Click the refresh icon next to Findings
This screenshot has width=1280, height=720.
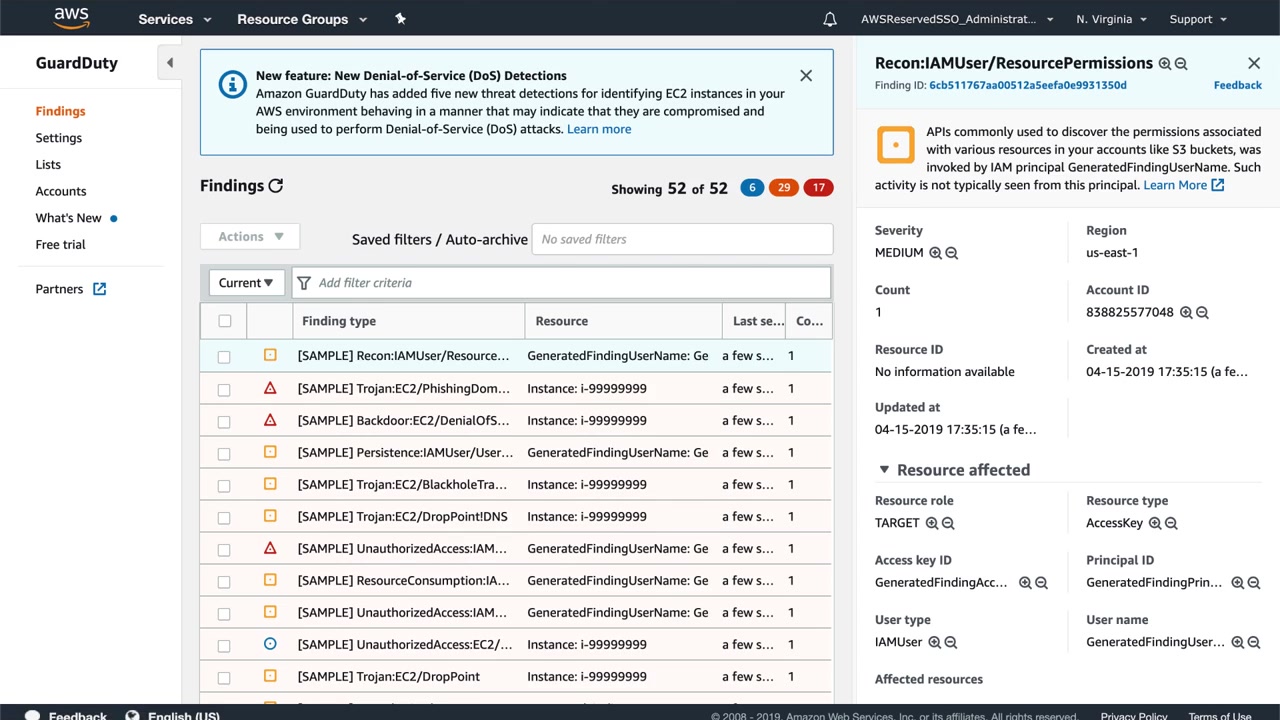coord(276,186)
